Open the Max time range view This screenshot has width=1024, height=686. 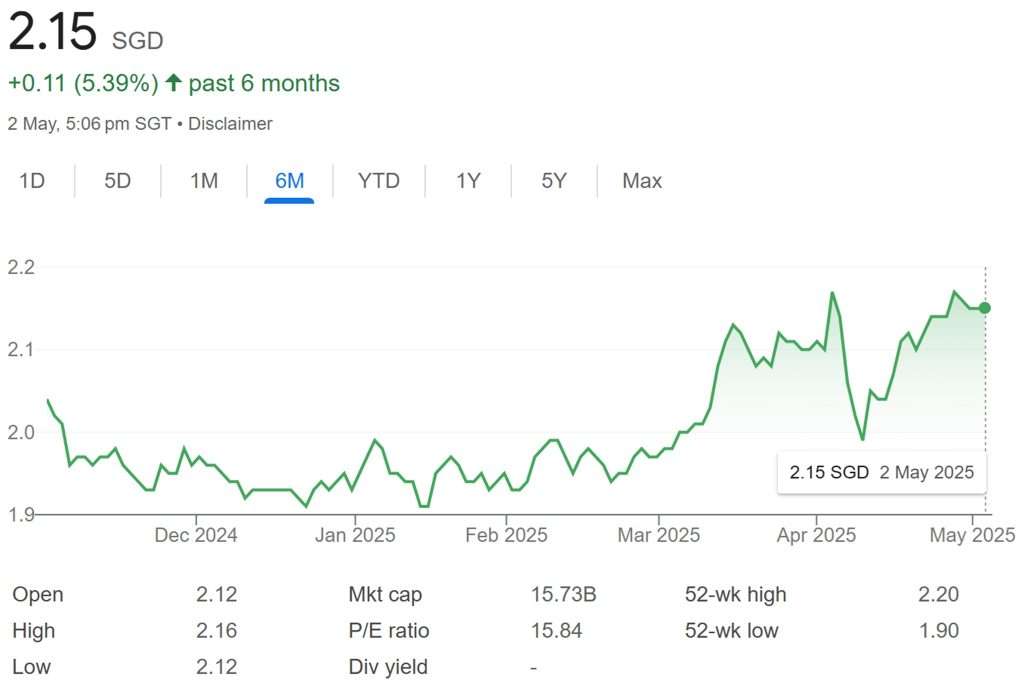pyautogui.click(x=640, y=181)
